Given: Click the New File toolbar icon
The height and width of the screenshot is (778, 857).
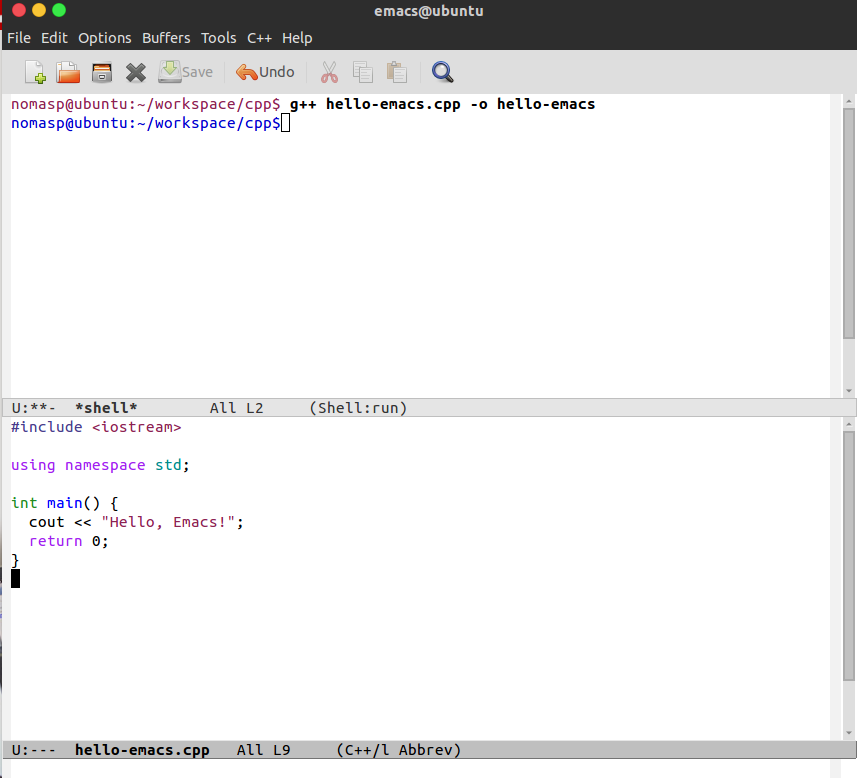Looking at the screenshot, I should pos(36,72).
